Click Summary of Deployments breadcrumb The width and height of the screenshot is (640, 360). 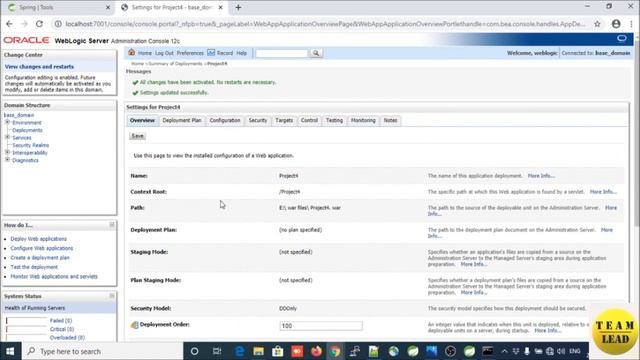click(x=175, y=64)
